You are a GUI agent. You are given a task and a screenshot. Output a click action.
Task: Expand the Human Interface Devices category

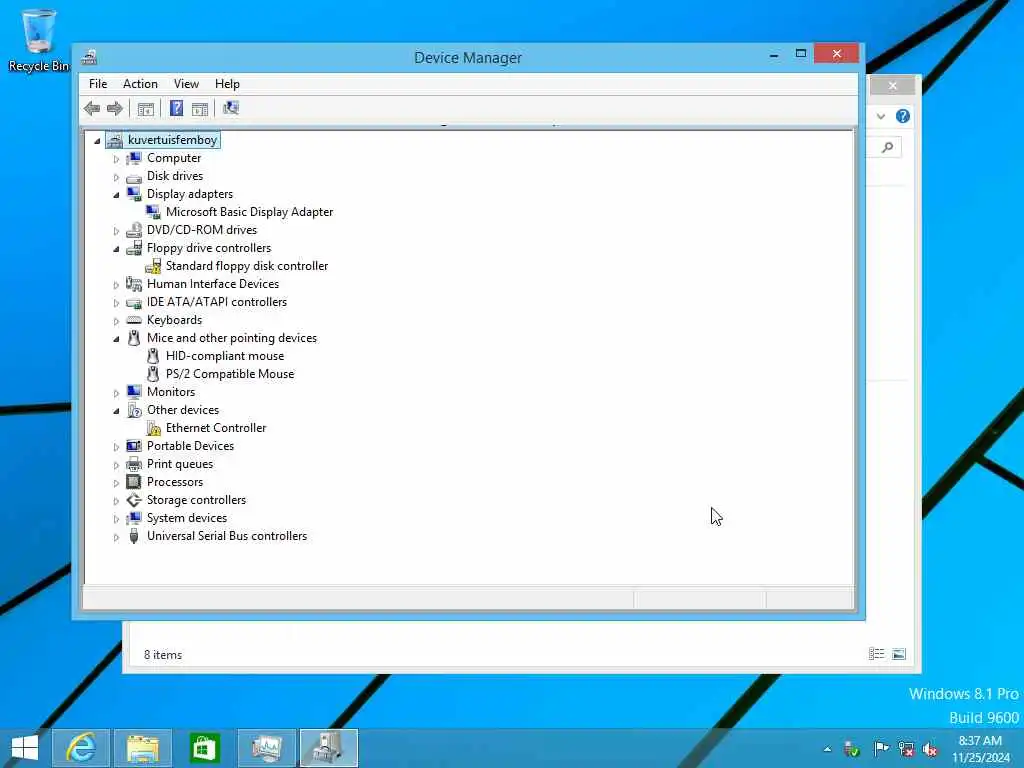[x=116, y=285]
